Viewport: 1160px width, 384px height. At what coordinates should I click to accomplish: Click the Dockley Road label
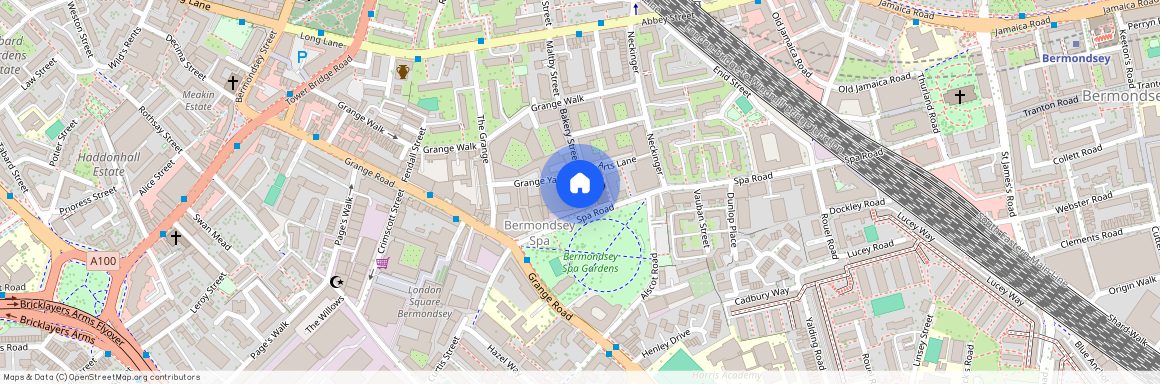tap(857, 207)
